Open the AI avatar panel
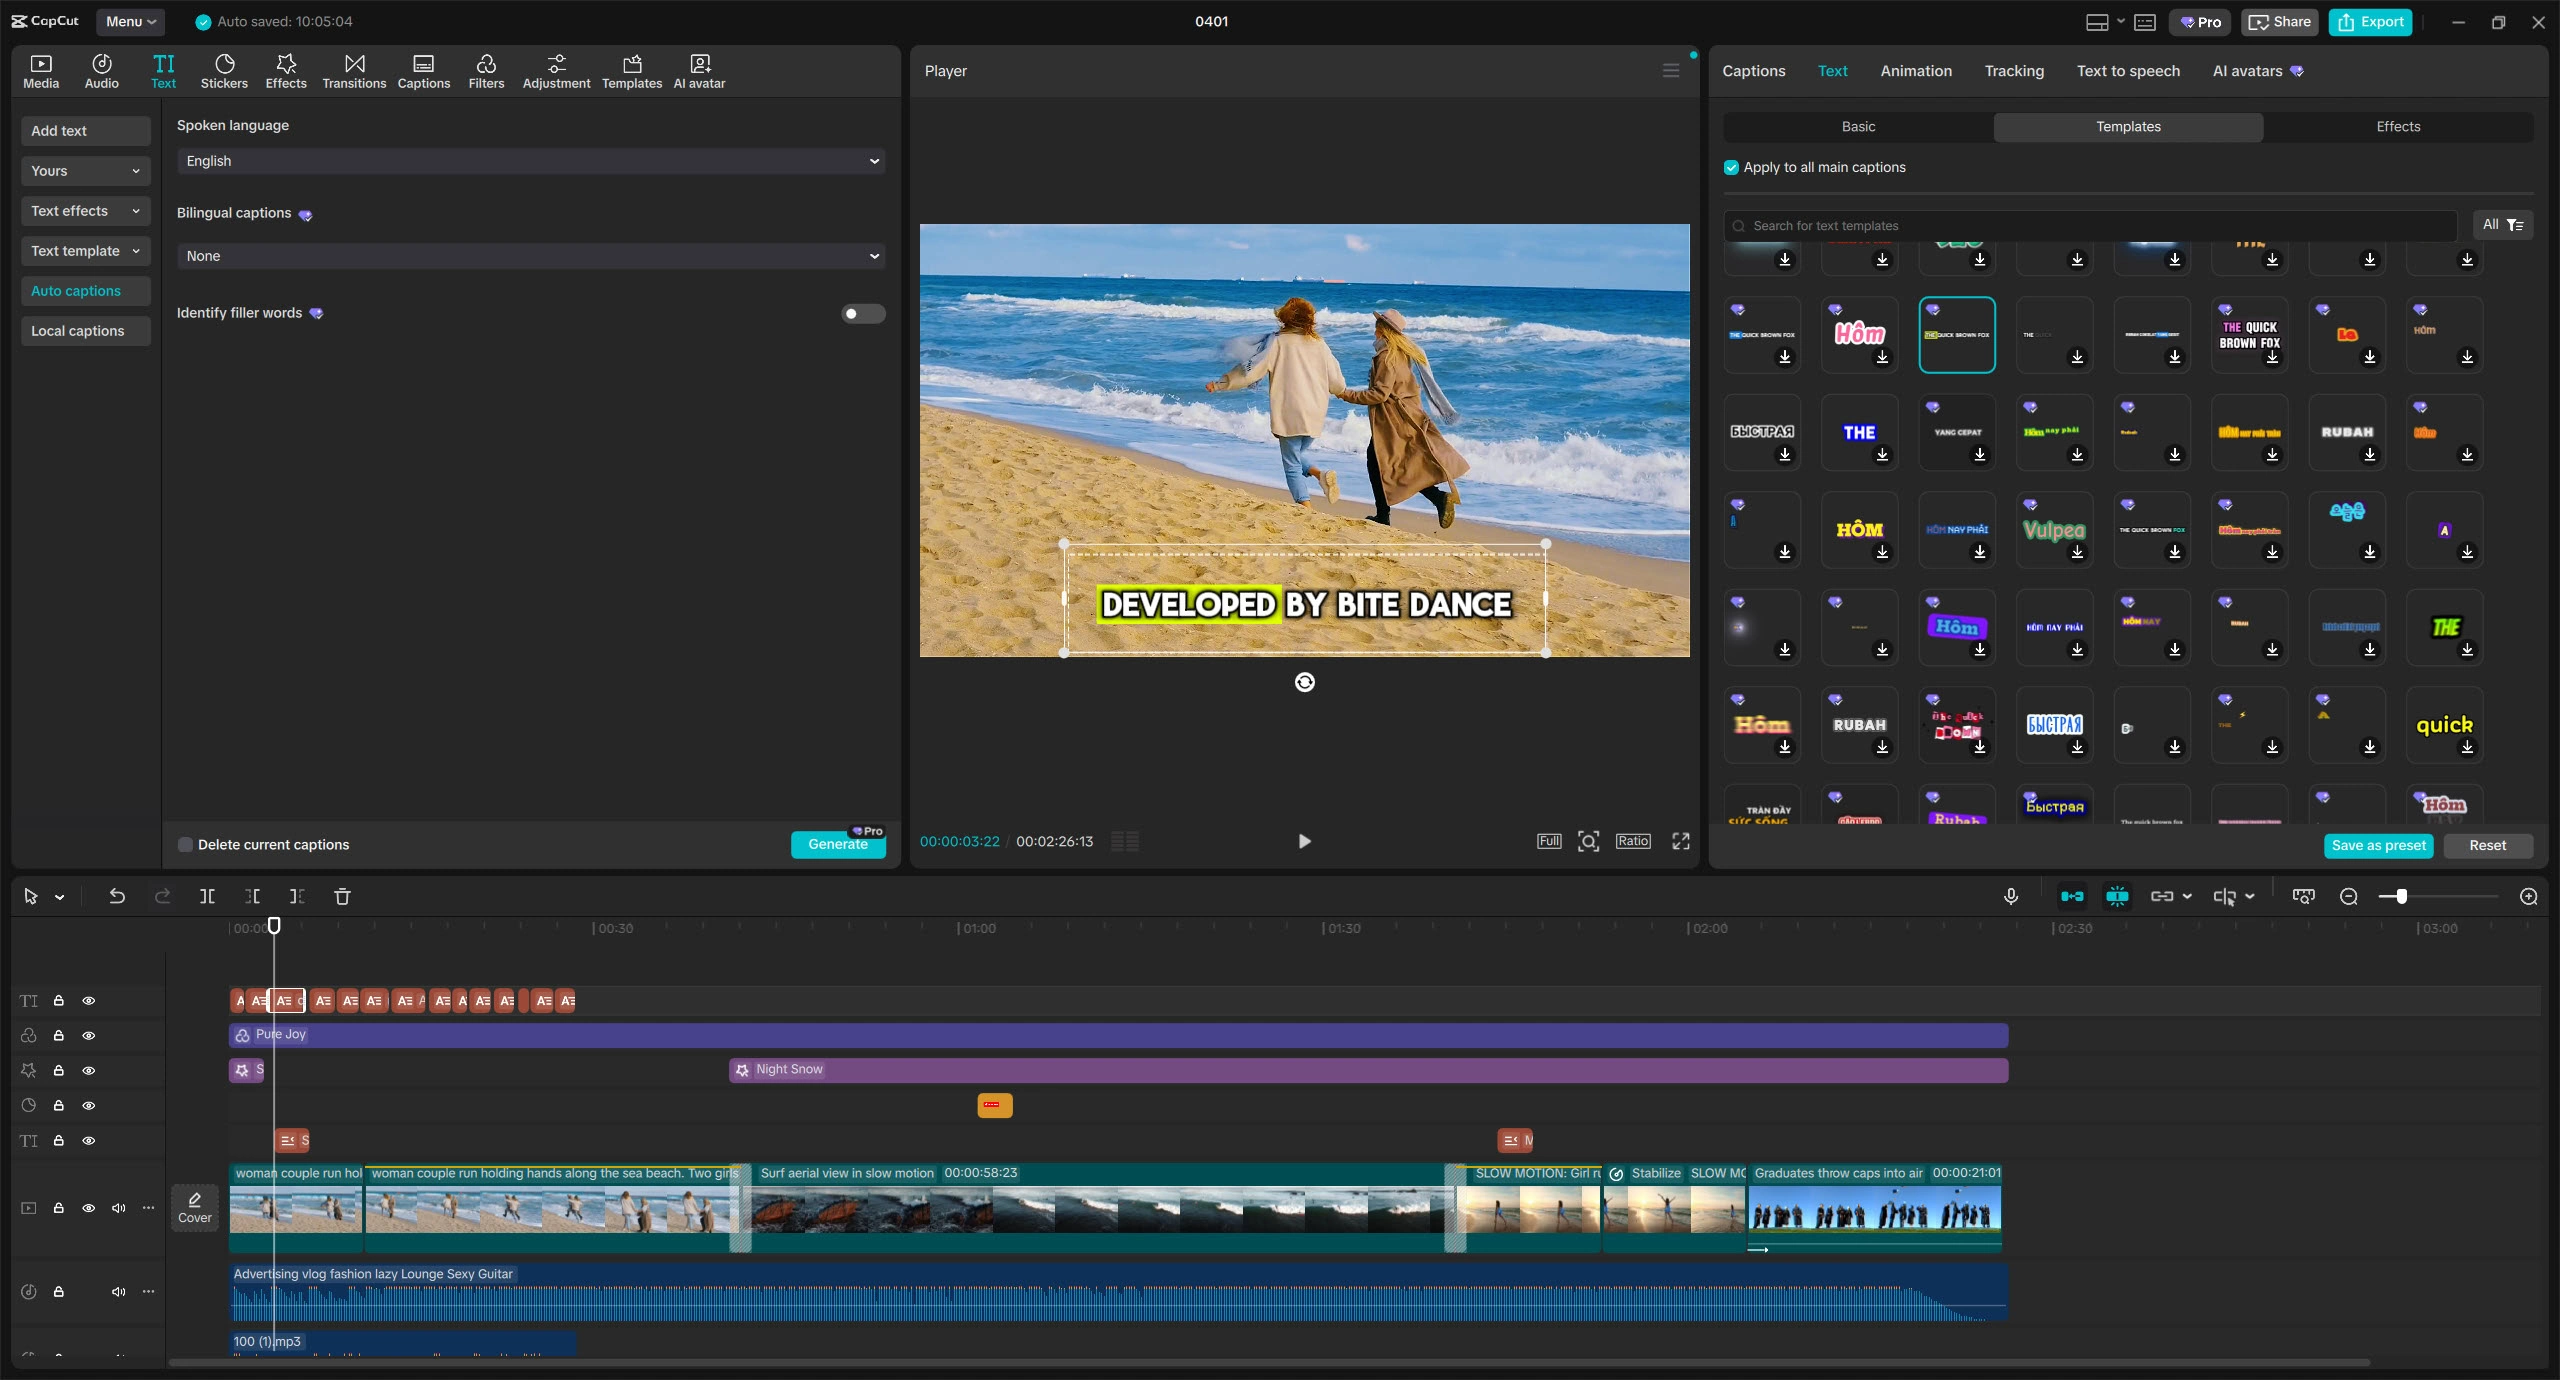The height and width of the screenshot is (1380, 2560). click(699, 71)
